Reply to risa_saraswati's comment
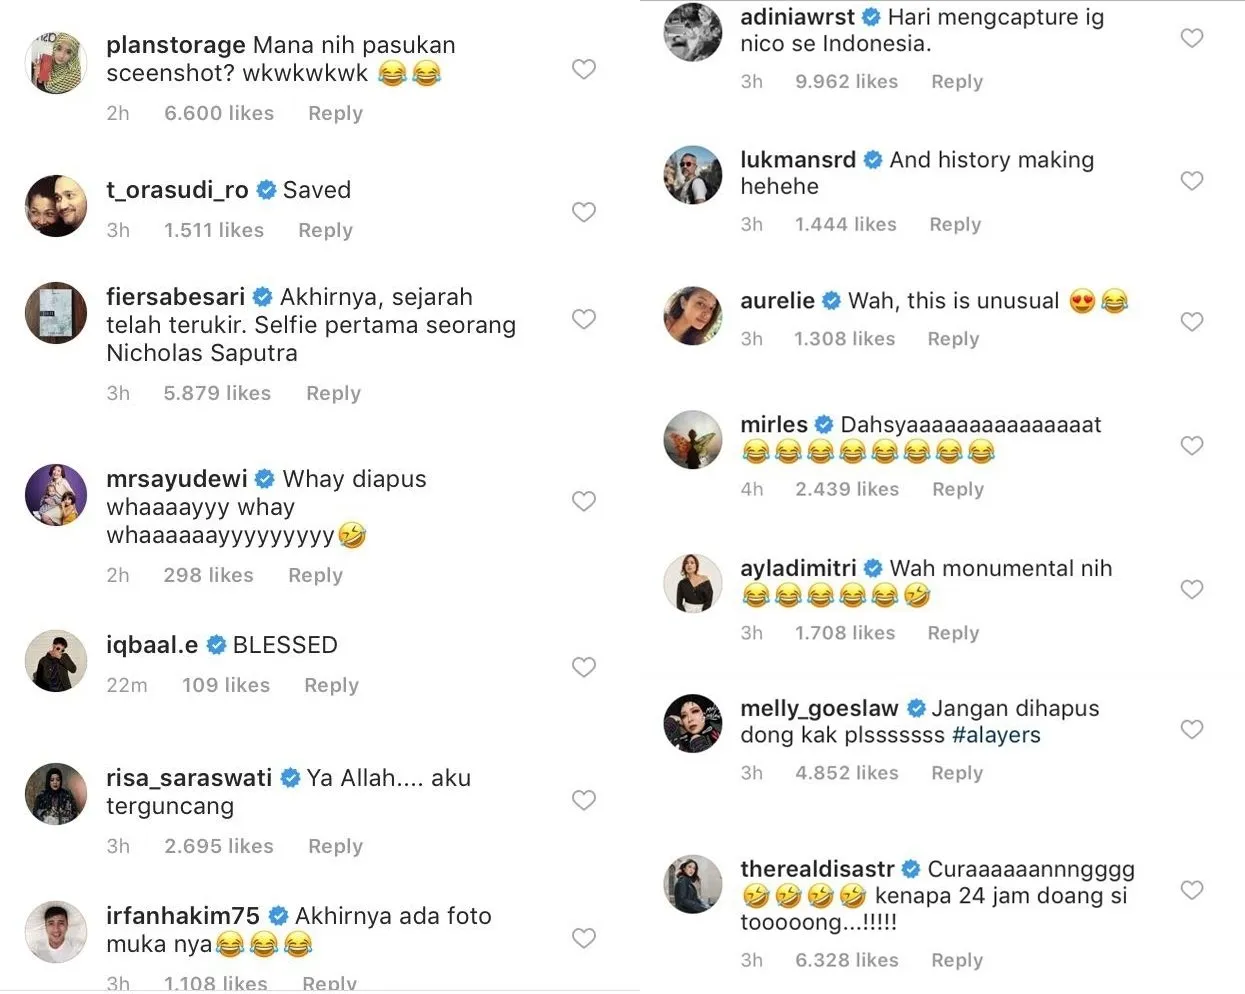 [x=335, y=846]
